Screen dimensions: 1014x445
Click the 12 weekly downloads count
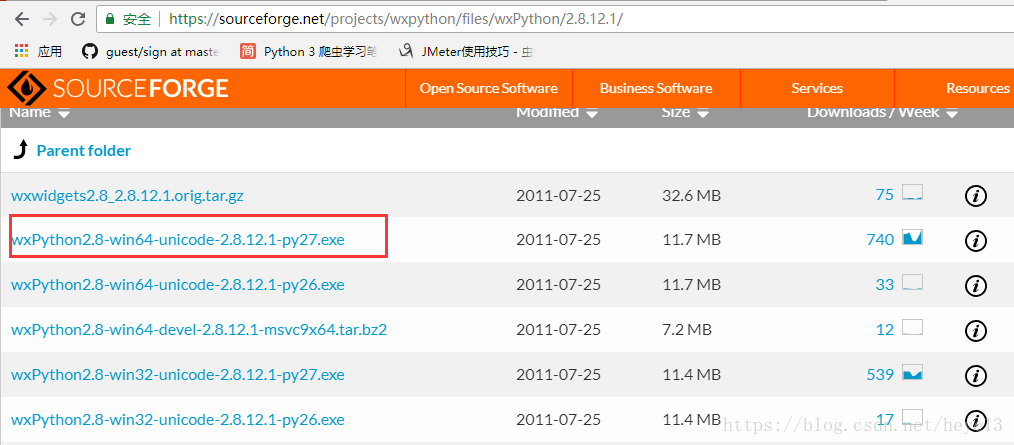(x=885, y=330)
